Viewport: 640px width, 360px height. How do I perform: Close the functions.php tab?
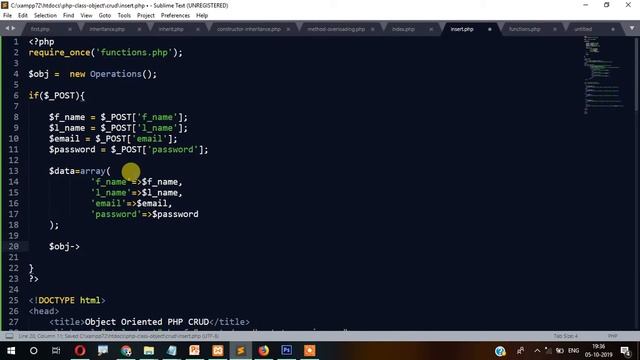[555, 29]
